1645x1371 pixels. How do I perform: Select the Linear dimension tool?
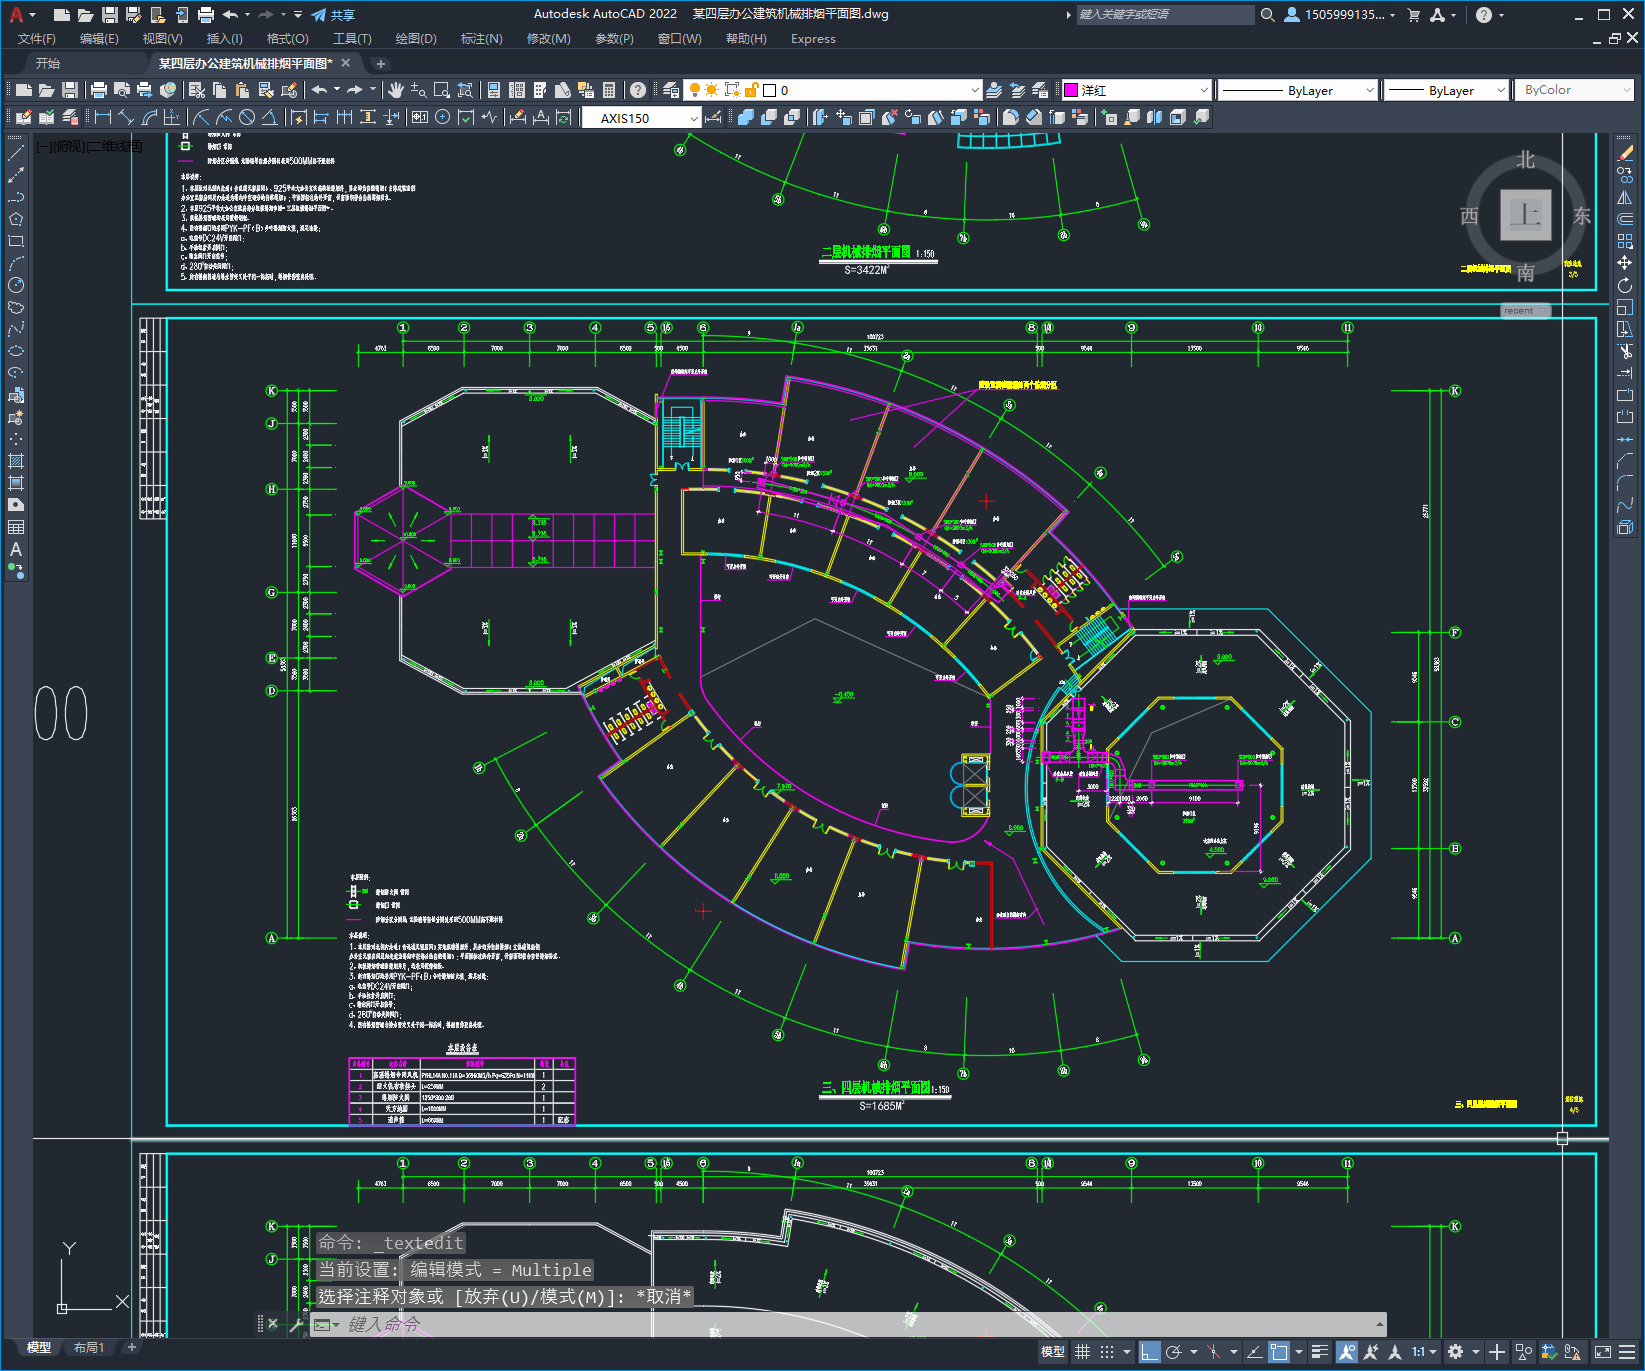(x=102, y=117)
